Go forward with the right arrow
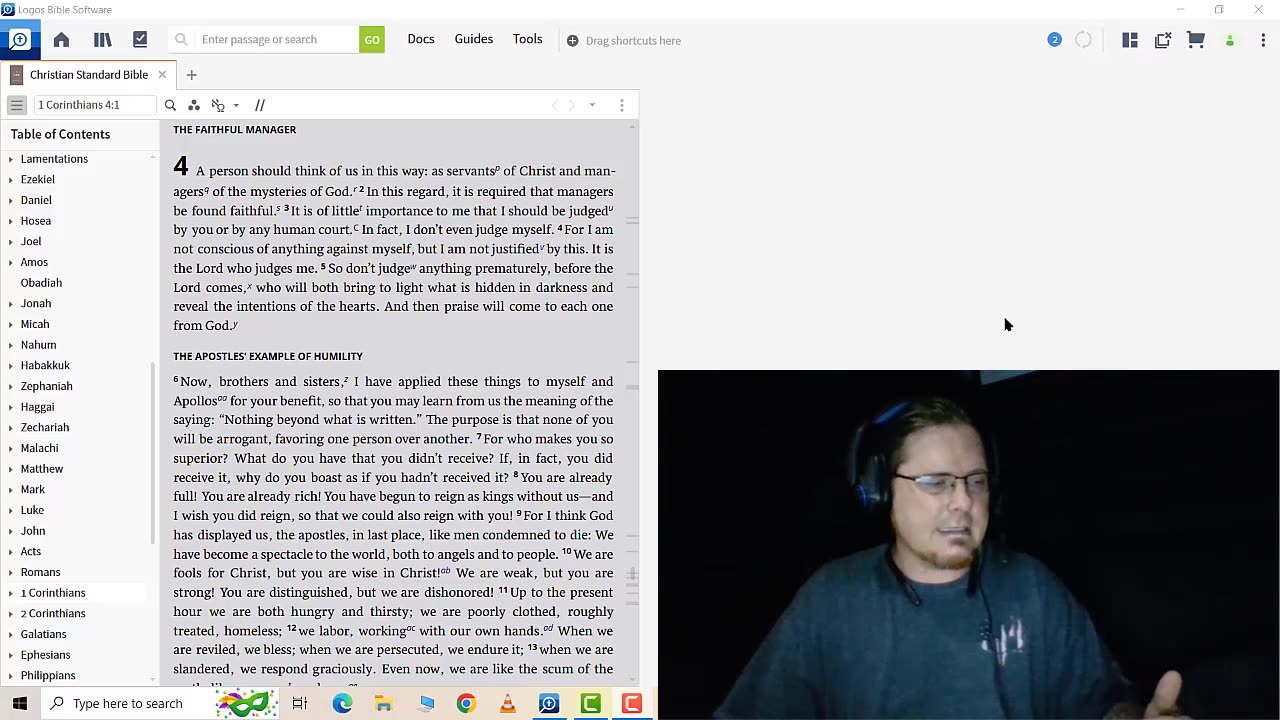The width and height of the screenshot is (1280, 720). [x=572, y=105]
